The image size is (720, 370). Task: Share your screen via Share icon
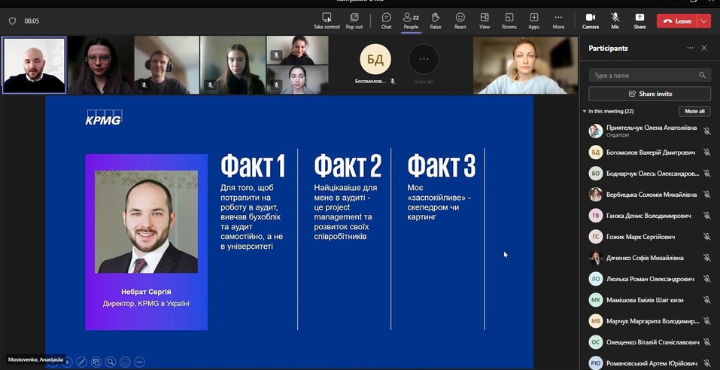pyautogui.click(x=640, y=21)
